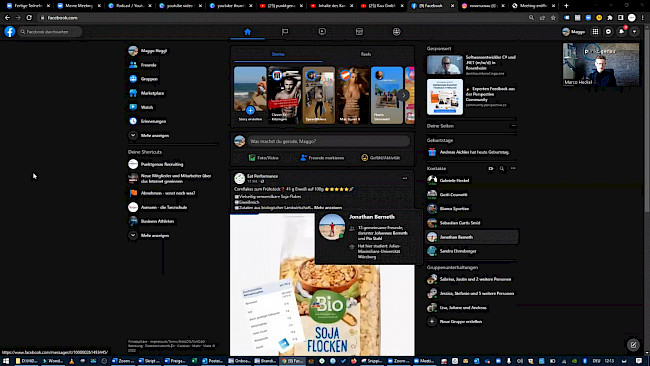Image resolution: width=650 pixels, height=366 pixels.
Task: Open chat with Jonathan Berneth in contacts
Action: (472, 237)
